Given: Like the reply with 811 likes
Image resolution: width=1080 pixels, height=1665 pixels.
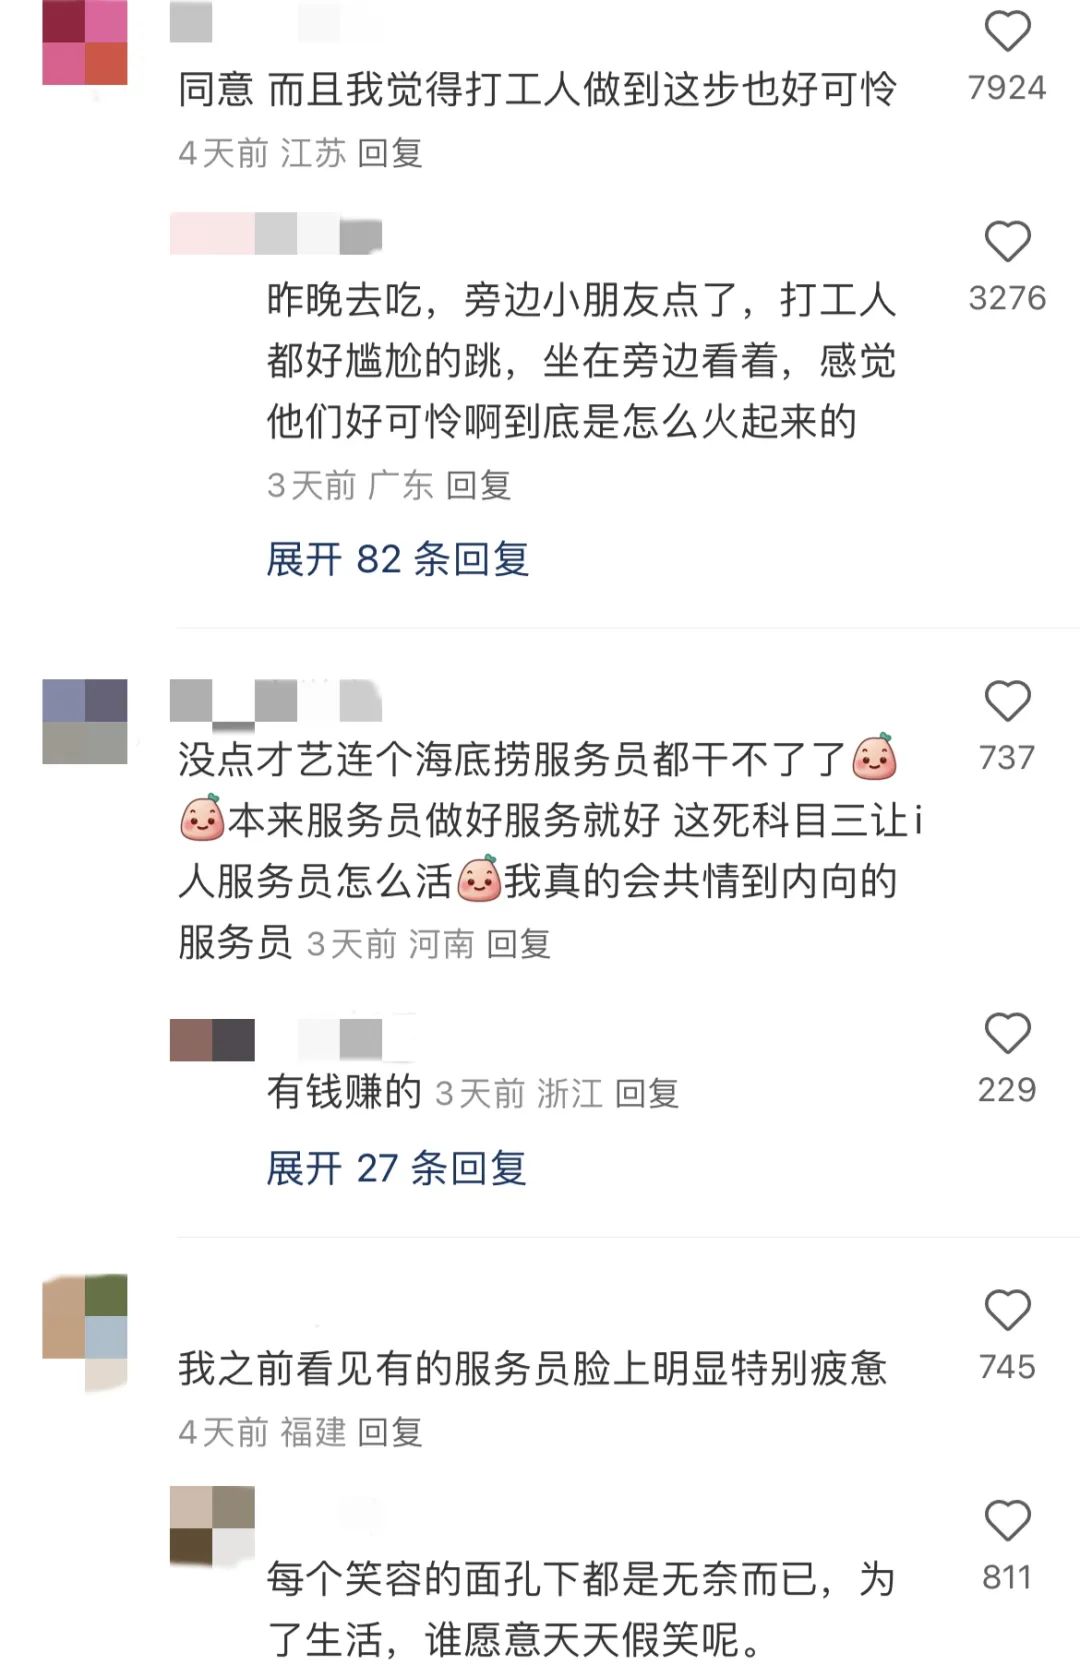Looking at the screenshot, I should coord(1007,1521).
